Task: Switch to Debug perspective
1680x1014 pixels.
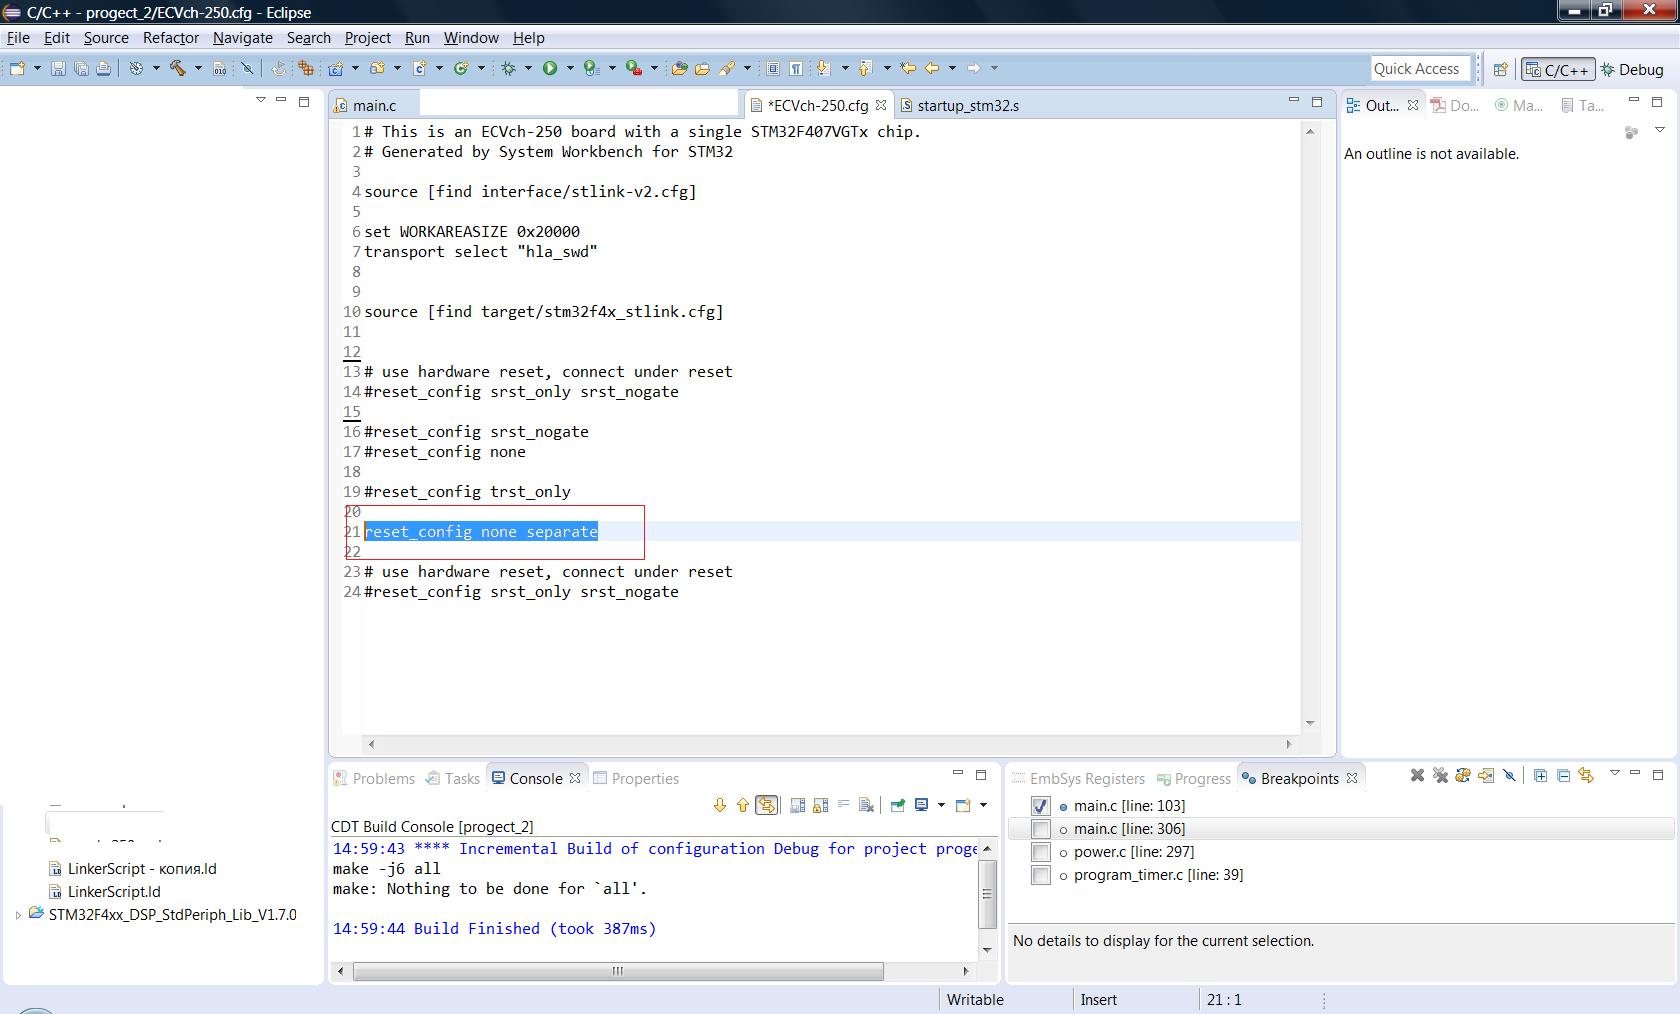Action: tap(1632, 69)
